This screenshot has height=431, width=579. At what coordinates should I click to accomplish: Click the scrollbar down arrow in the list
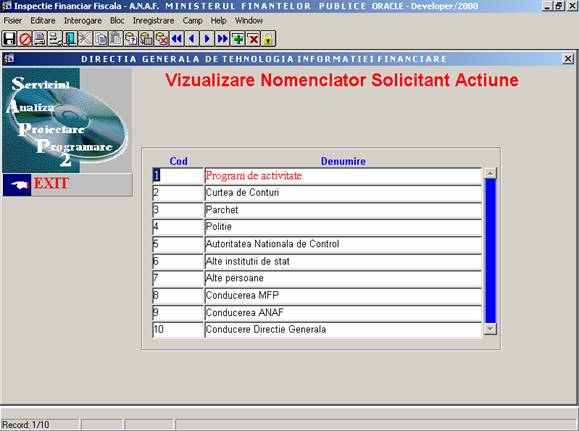pyautogui.click(x=490, y=329)
